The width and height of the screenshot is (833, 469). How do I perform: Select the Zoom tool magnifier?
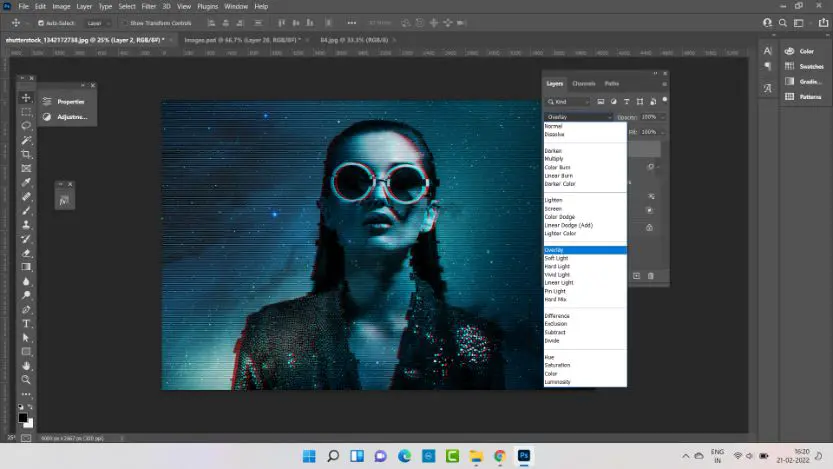pyautogui.click(x=27, y=380)
